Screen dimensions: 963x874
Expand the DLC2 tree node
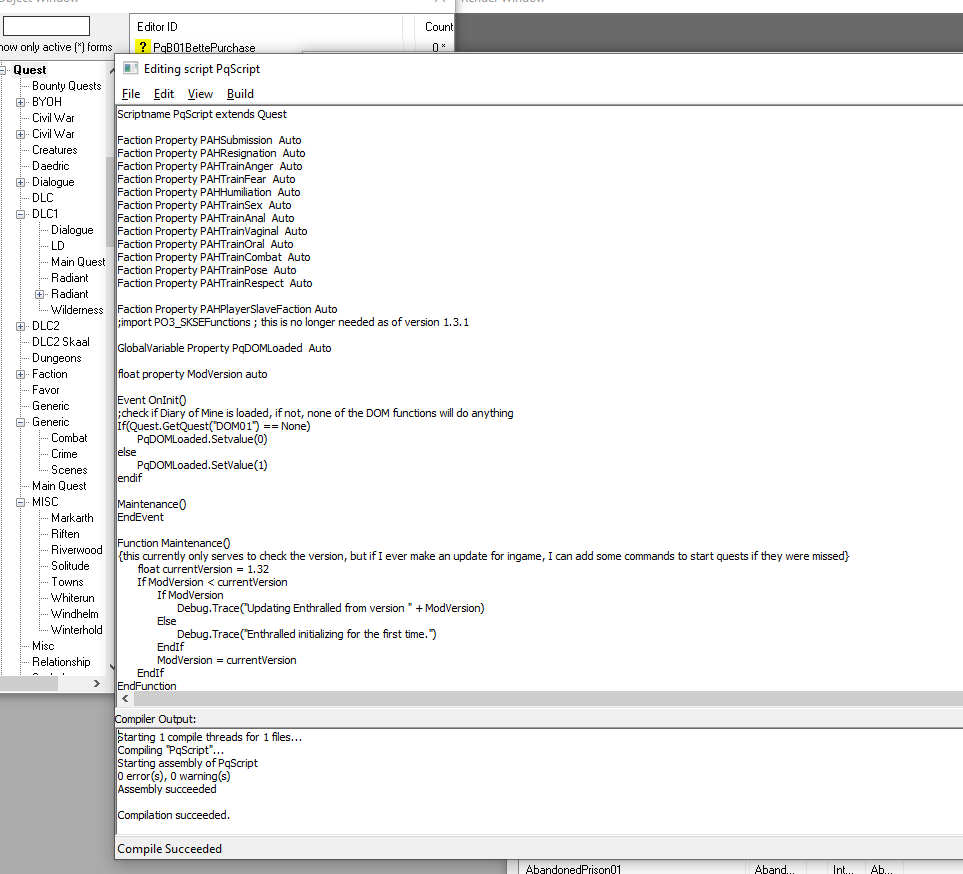point(20,326)
